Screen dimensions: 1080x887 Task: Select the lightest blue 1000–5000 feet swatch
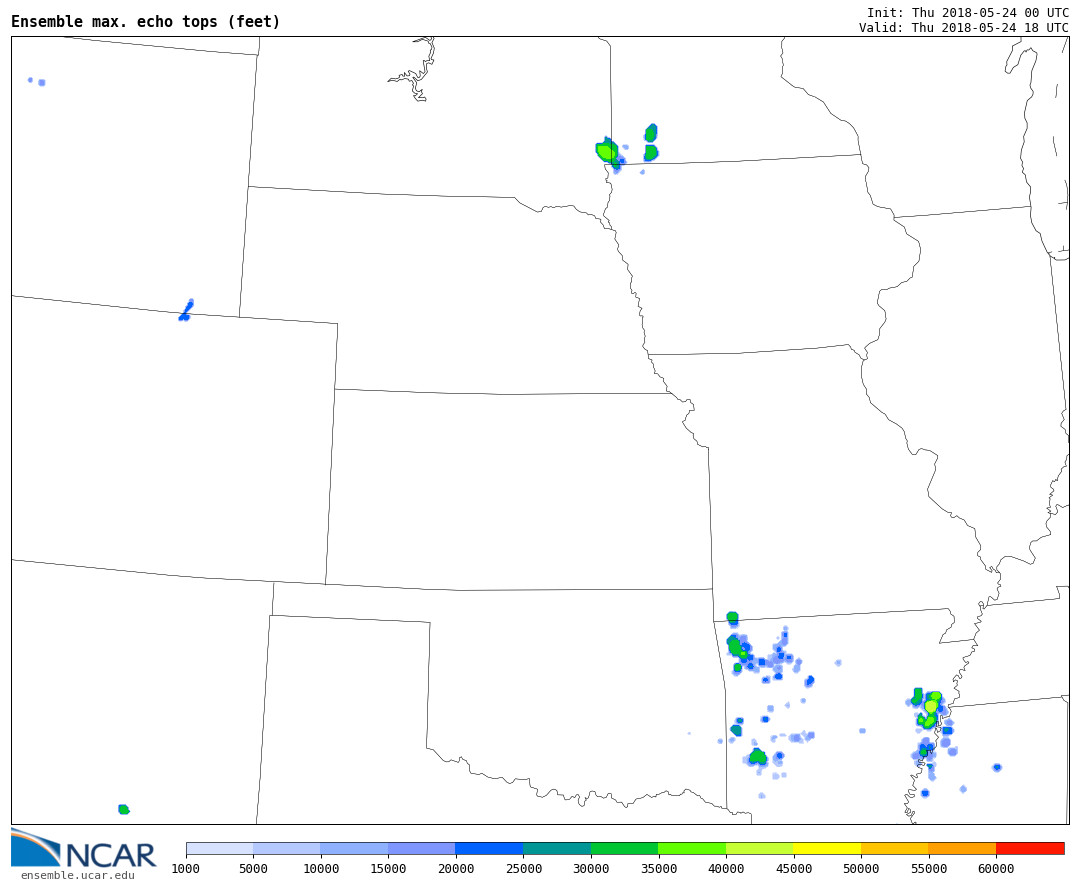coord(219,848)
